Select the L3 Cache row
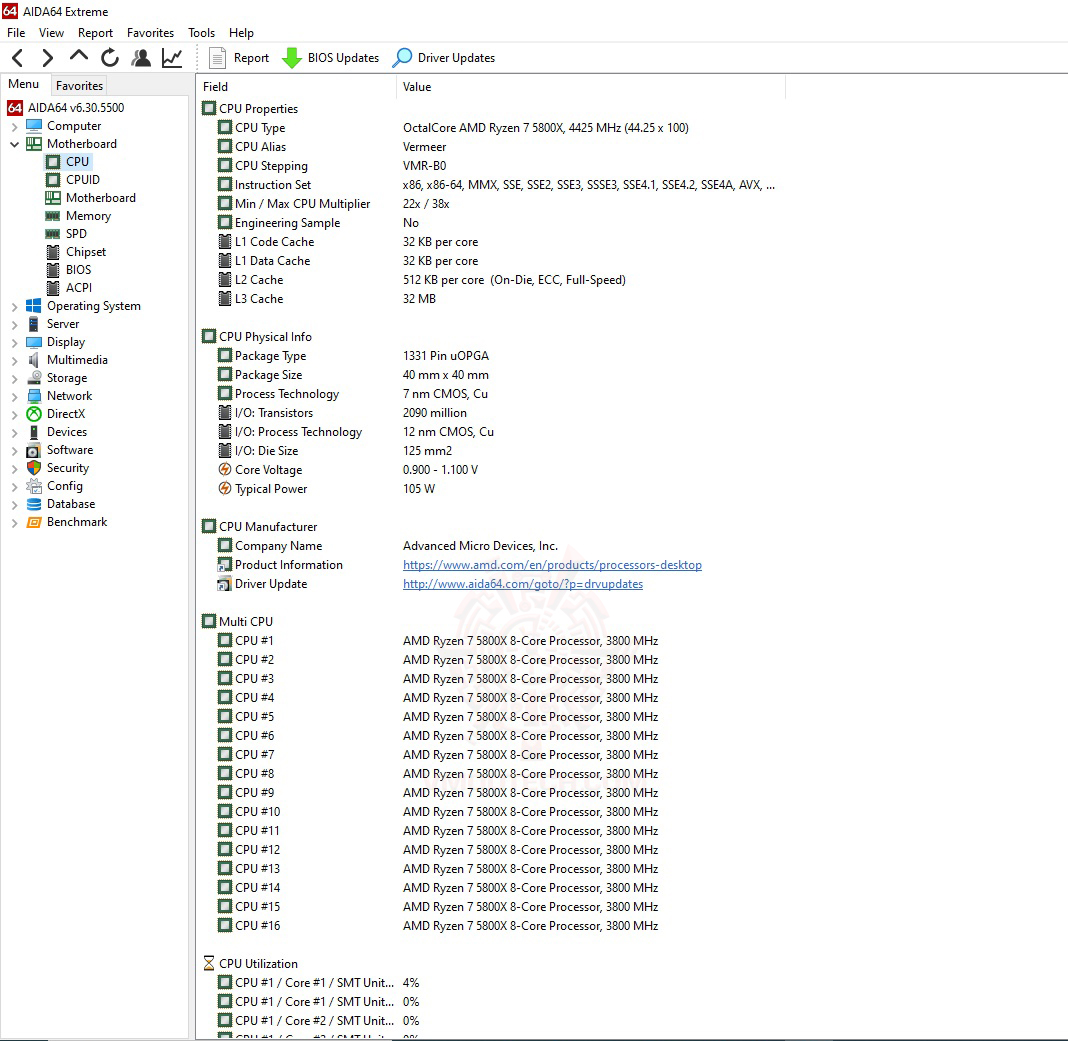The width and height of the screenshot is (1068, 1041). [491, 298]
